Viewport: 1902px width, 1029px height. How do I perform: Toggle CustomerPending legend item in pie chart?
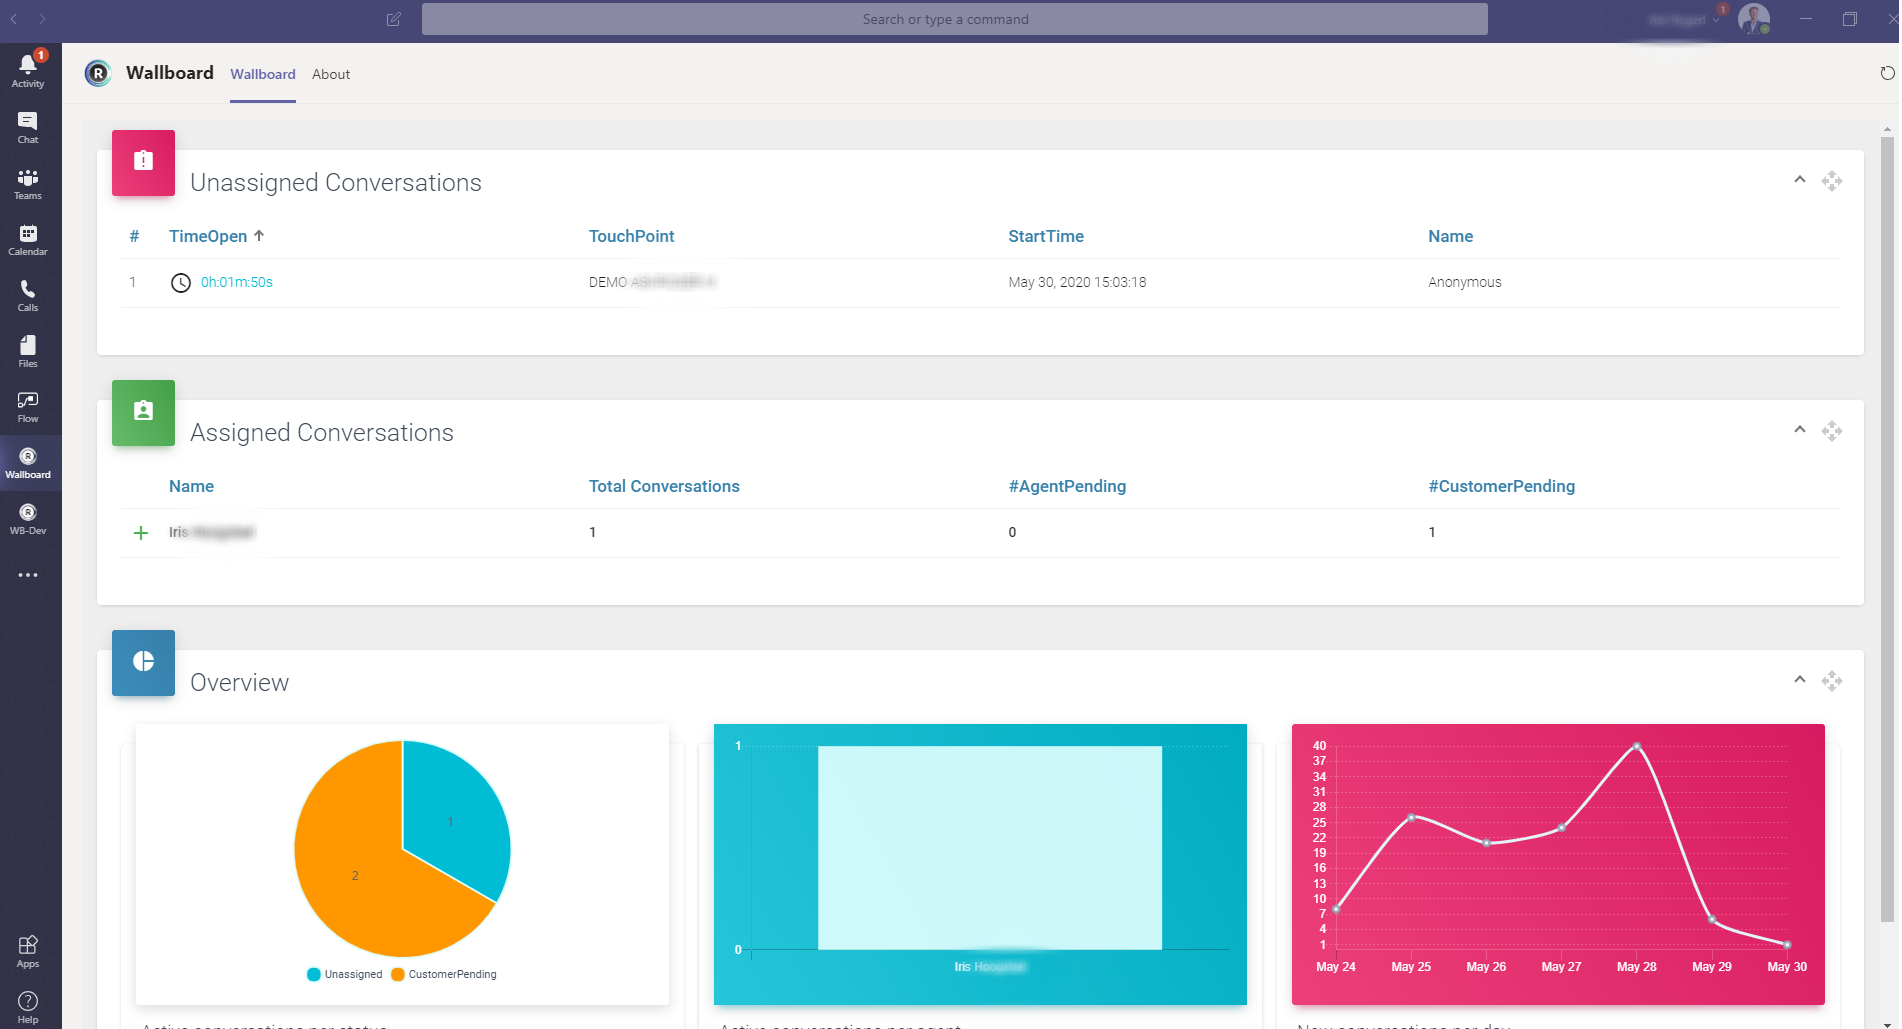(x=443, y=974)
